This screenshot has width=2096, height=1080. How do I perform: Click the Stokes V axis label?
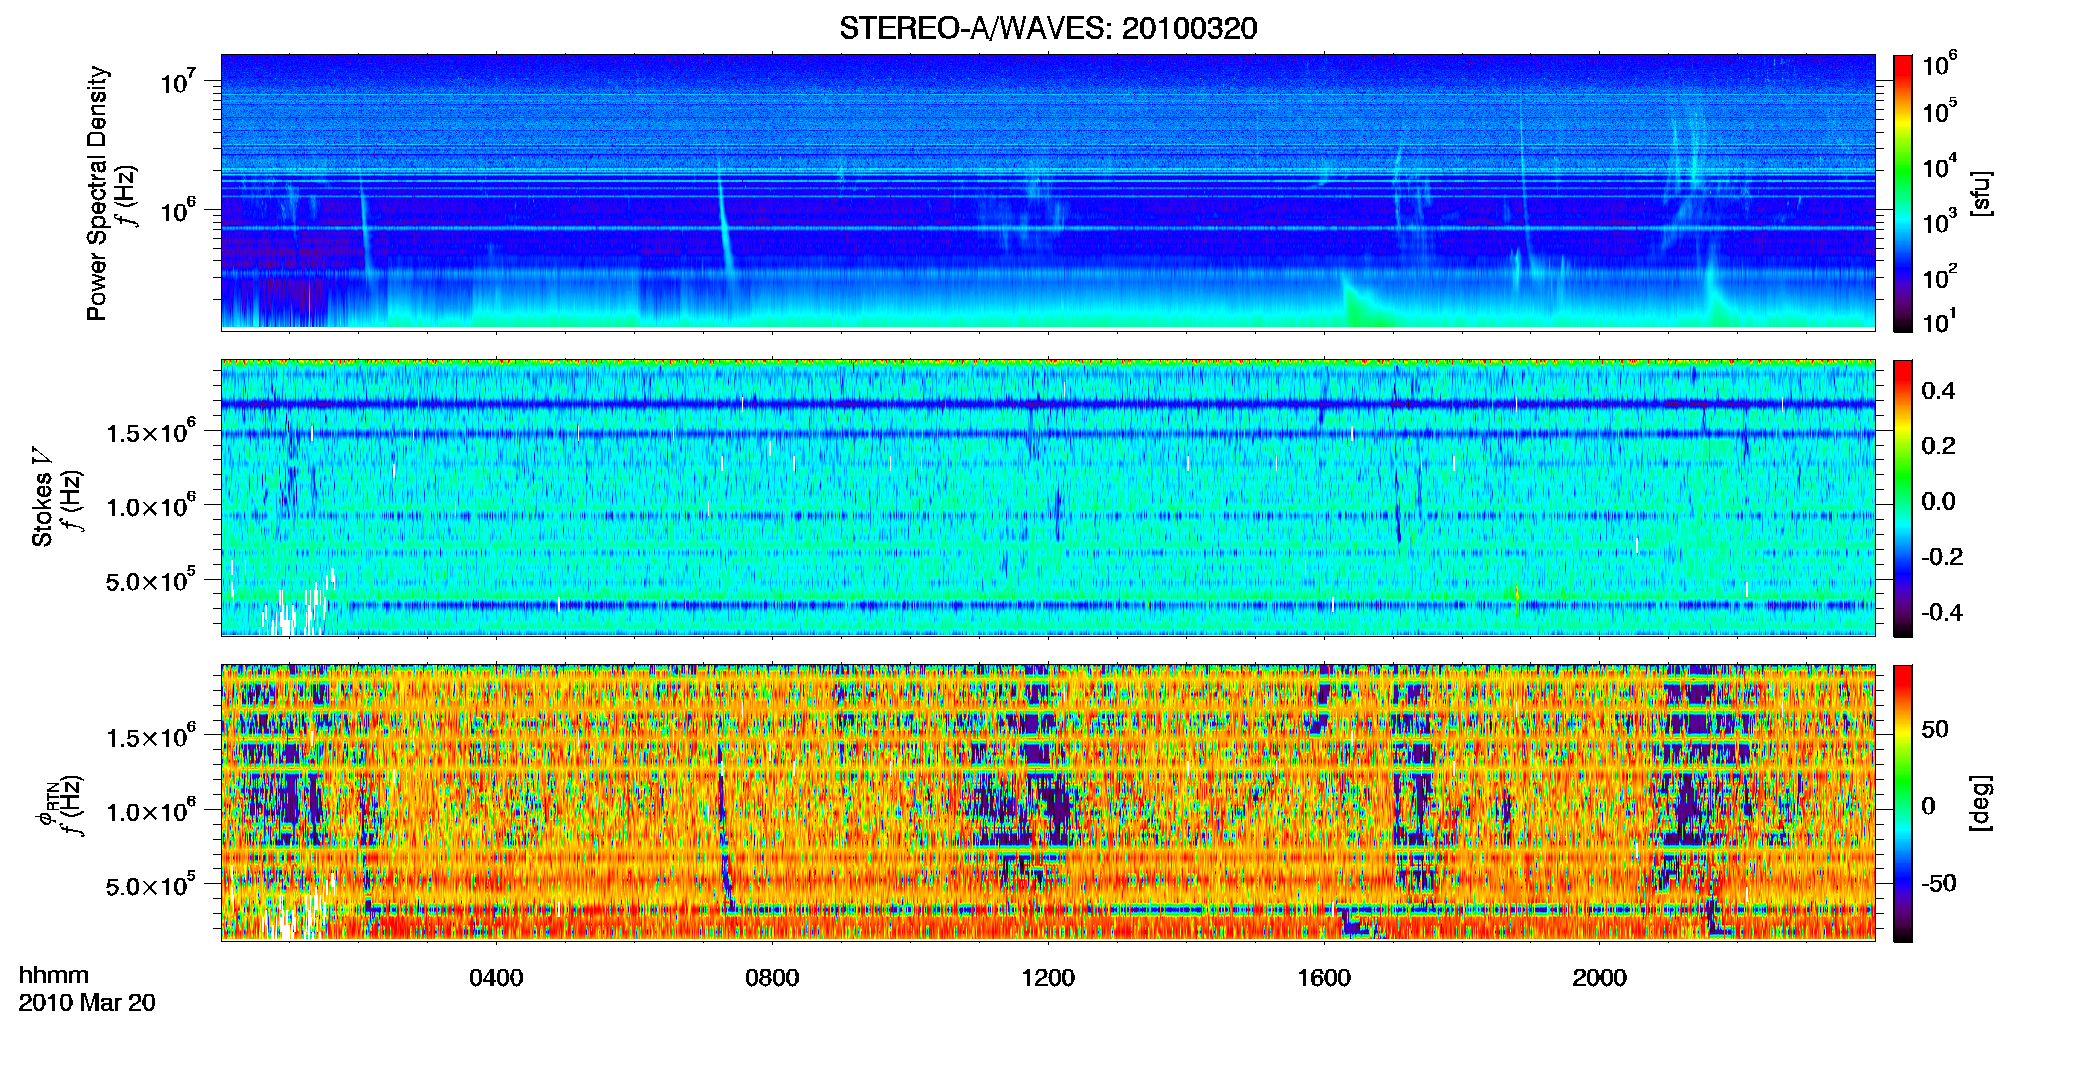point(42,497)
